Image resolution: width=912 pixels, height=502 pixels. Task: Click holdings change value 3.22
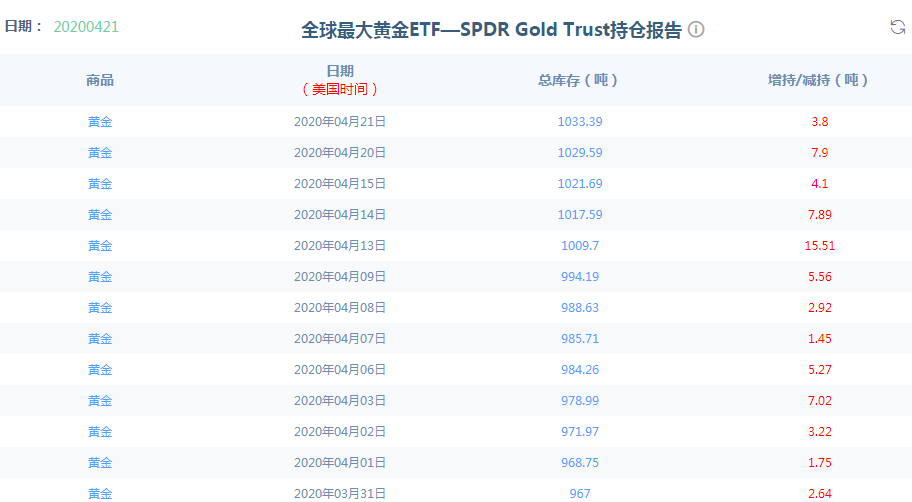pos(820,432)
